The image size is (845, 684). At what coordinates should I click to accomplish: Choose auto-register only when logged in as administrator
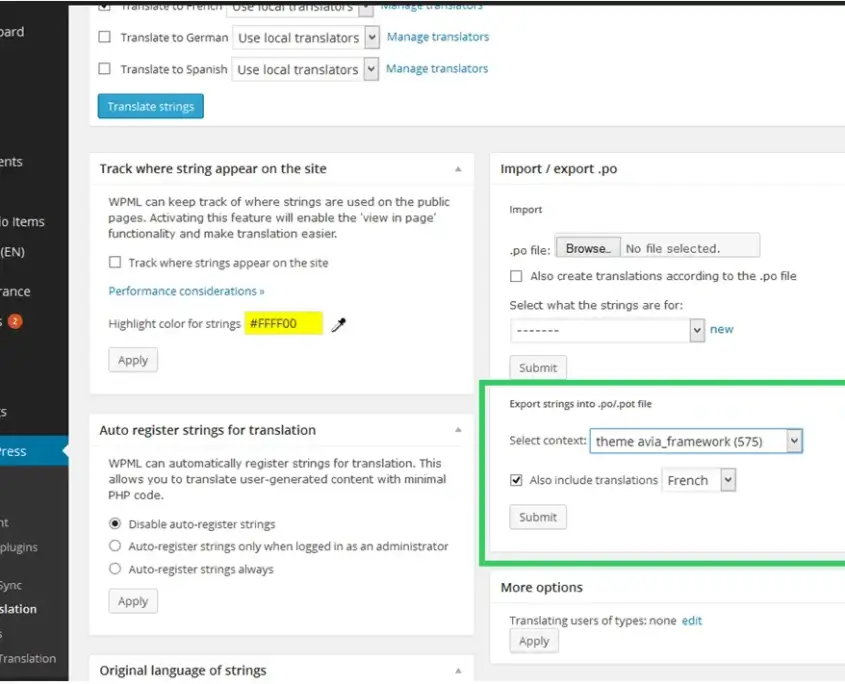click(116, 546)
